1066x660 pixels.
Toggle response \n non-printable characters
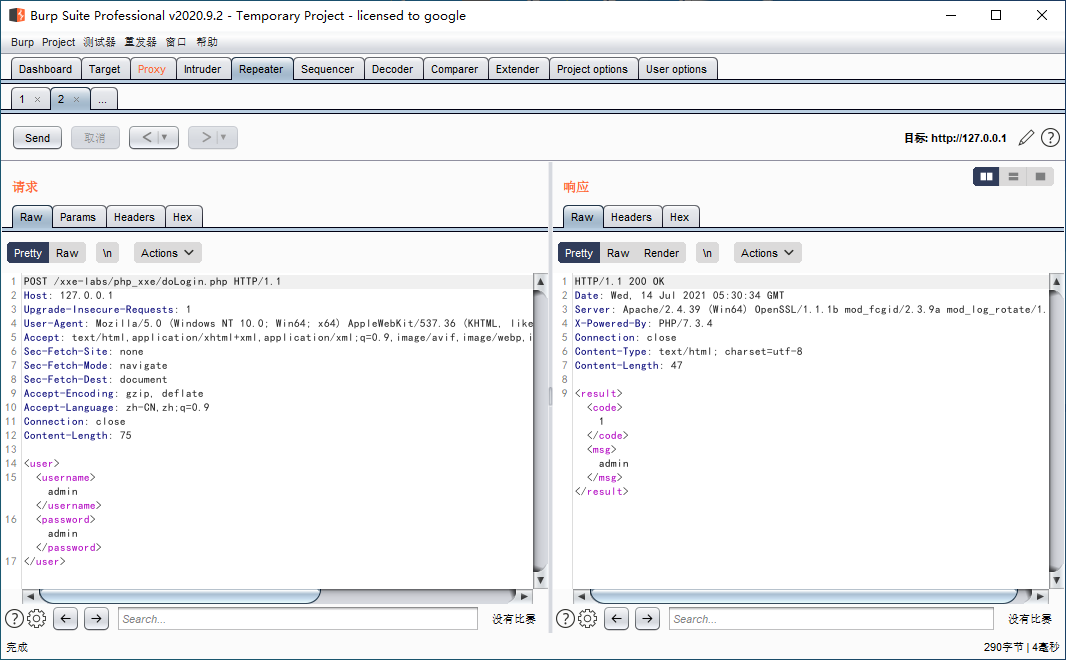click(707, 253)
